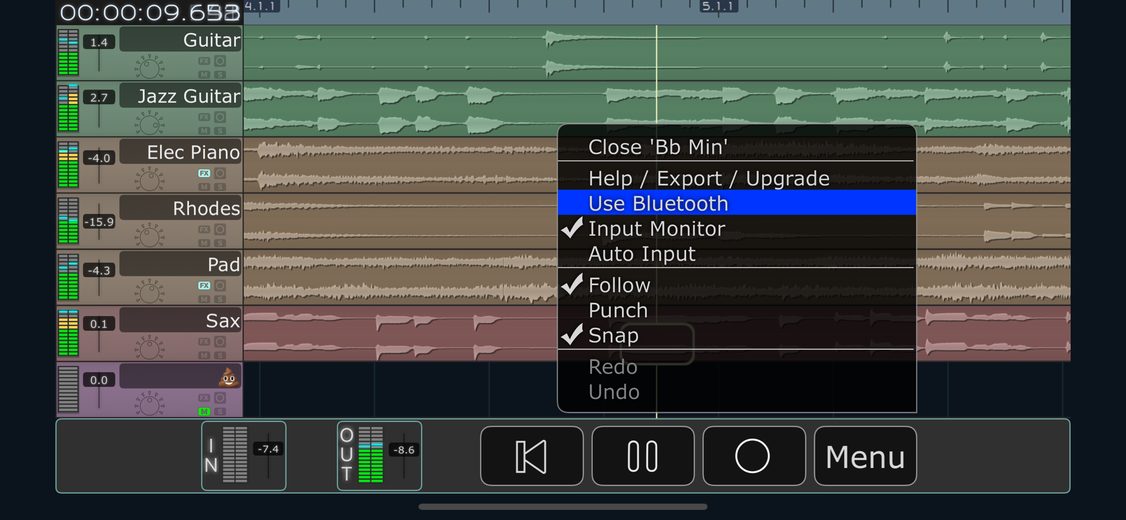Arm recording on the Jazz Guitar track

coord(220,117)
